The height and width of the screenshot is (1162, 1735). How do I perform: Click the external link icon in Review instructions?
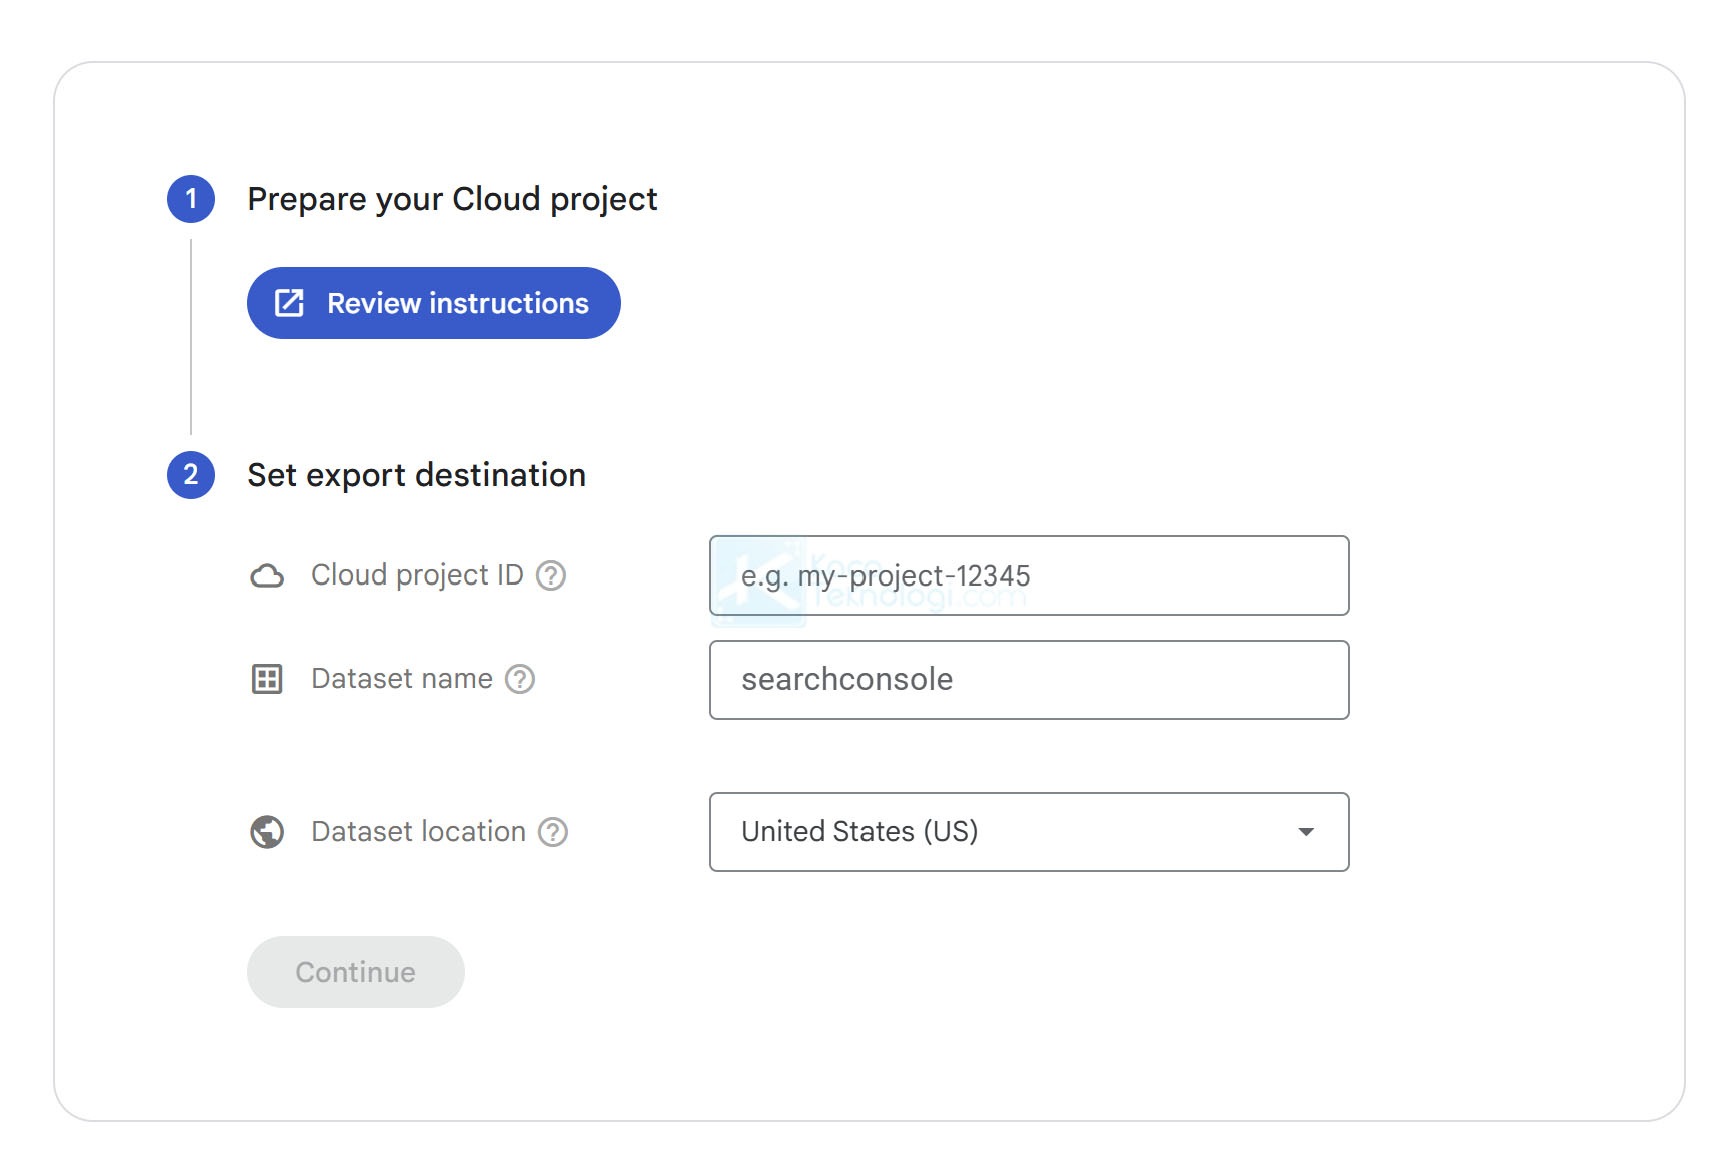(289, 303)
